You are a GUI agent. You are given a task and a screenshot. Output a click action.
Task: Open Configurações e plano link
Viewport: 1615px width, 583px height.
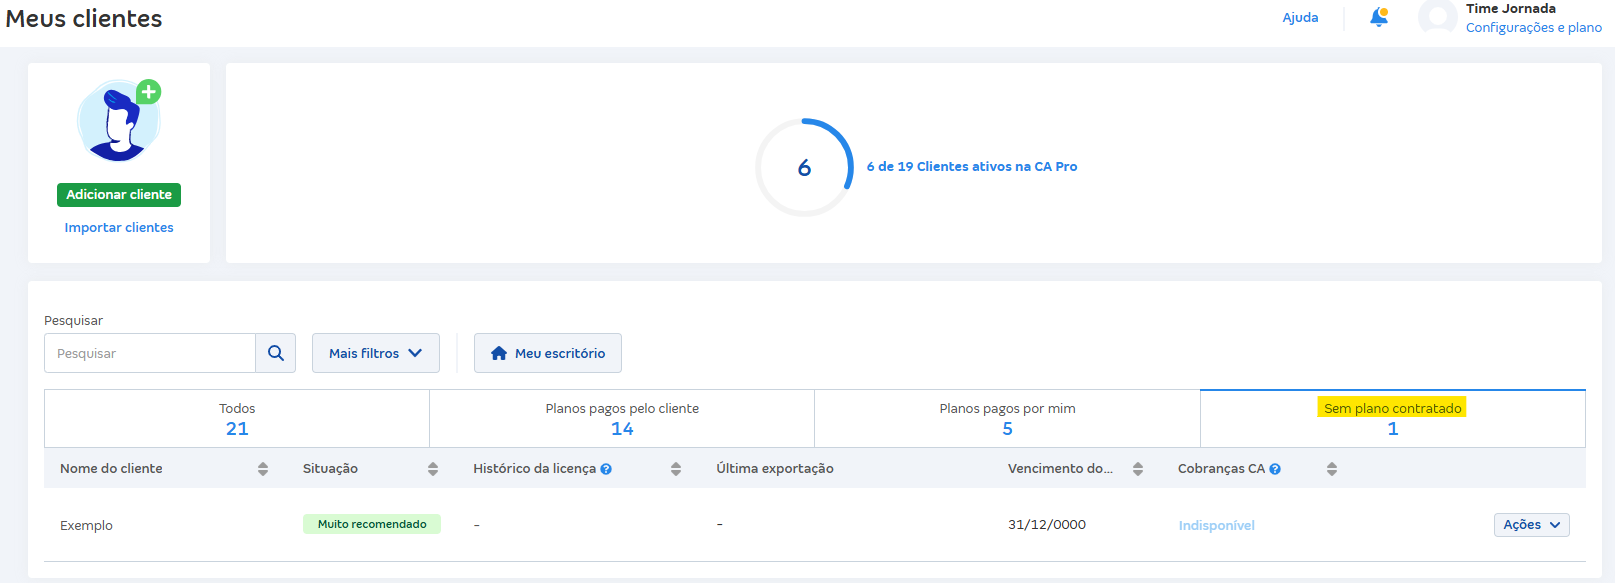pos(1534,28)
